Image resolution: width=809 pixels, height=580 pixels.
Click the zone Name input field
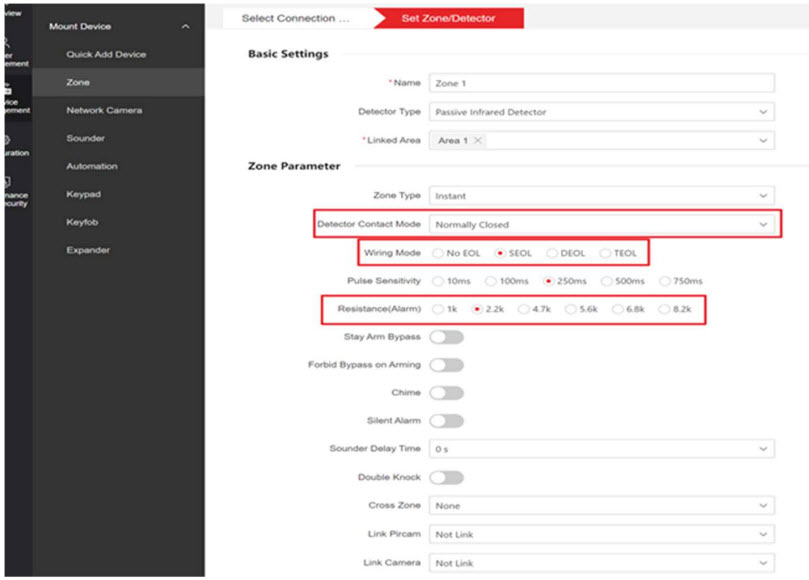601,84
